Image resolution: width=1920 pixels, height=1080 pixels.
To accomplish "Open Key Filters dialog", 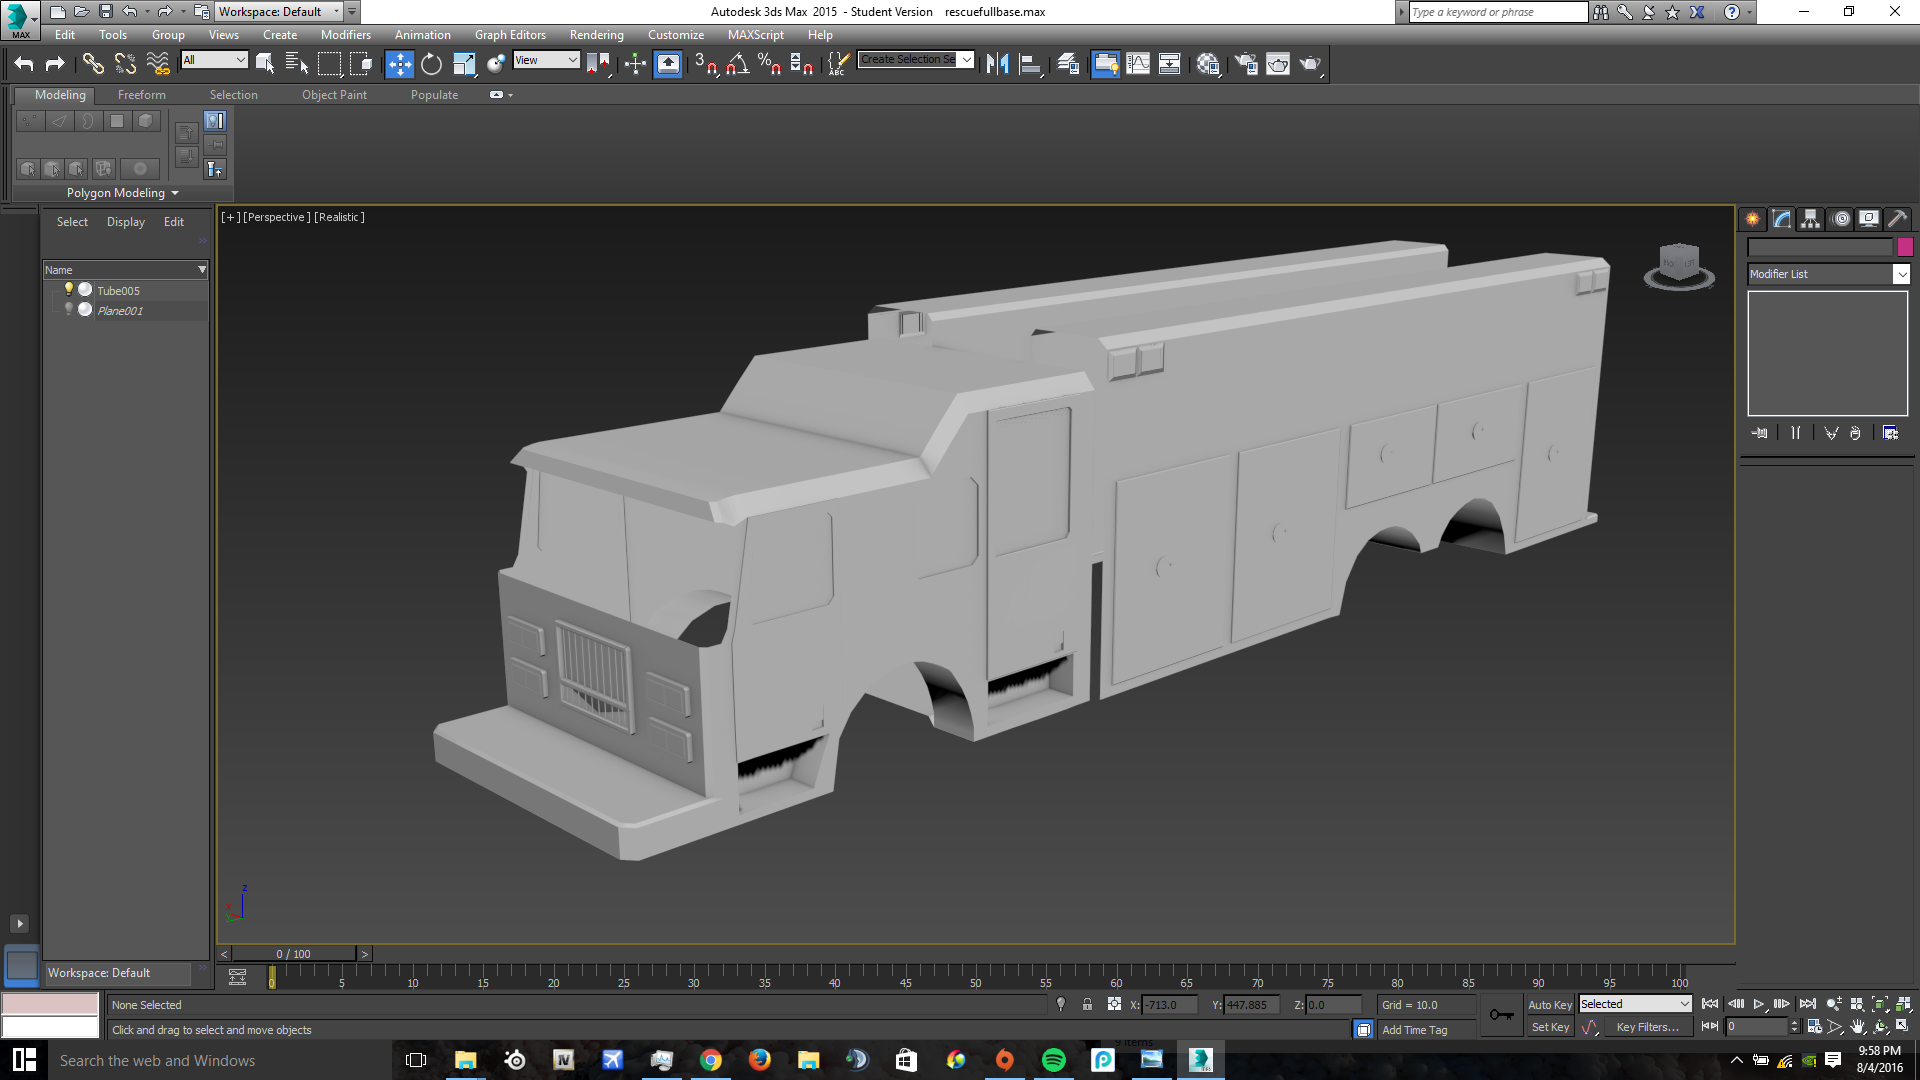I will (x=1647, y=1027).
